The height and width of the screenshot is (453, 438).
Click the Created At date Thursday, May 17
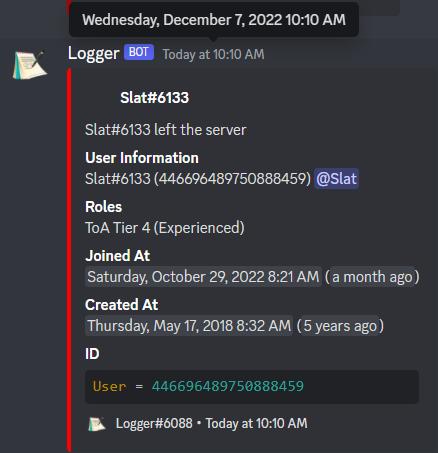point(189,326)
